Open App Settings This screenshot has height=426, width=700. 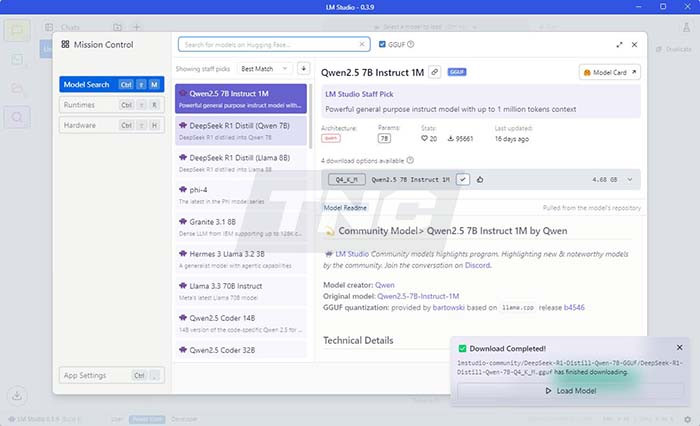click(112, 375)
